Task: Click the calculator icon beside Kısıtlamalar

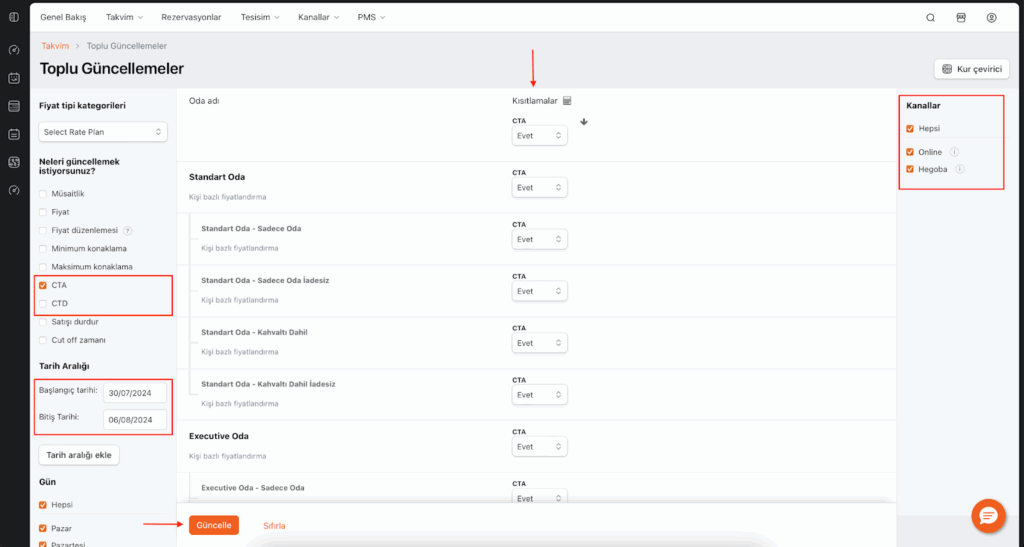Action: click(x=566, y=101)
